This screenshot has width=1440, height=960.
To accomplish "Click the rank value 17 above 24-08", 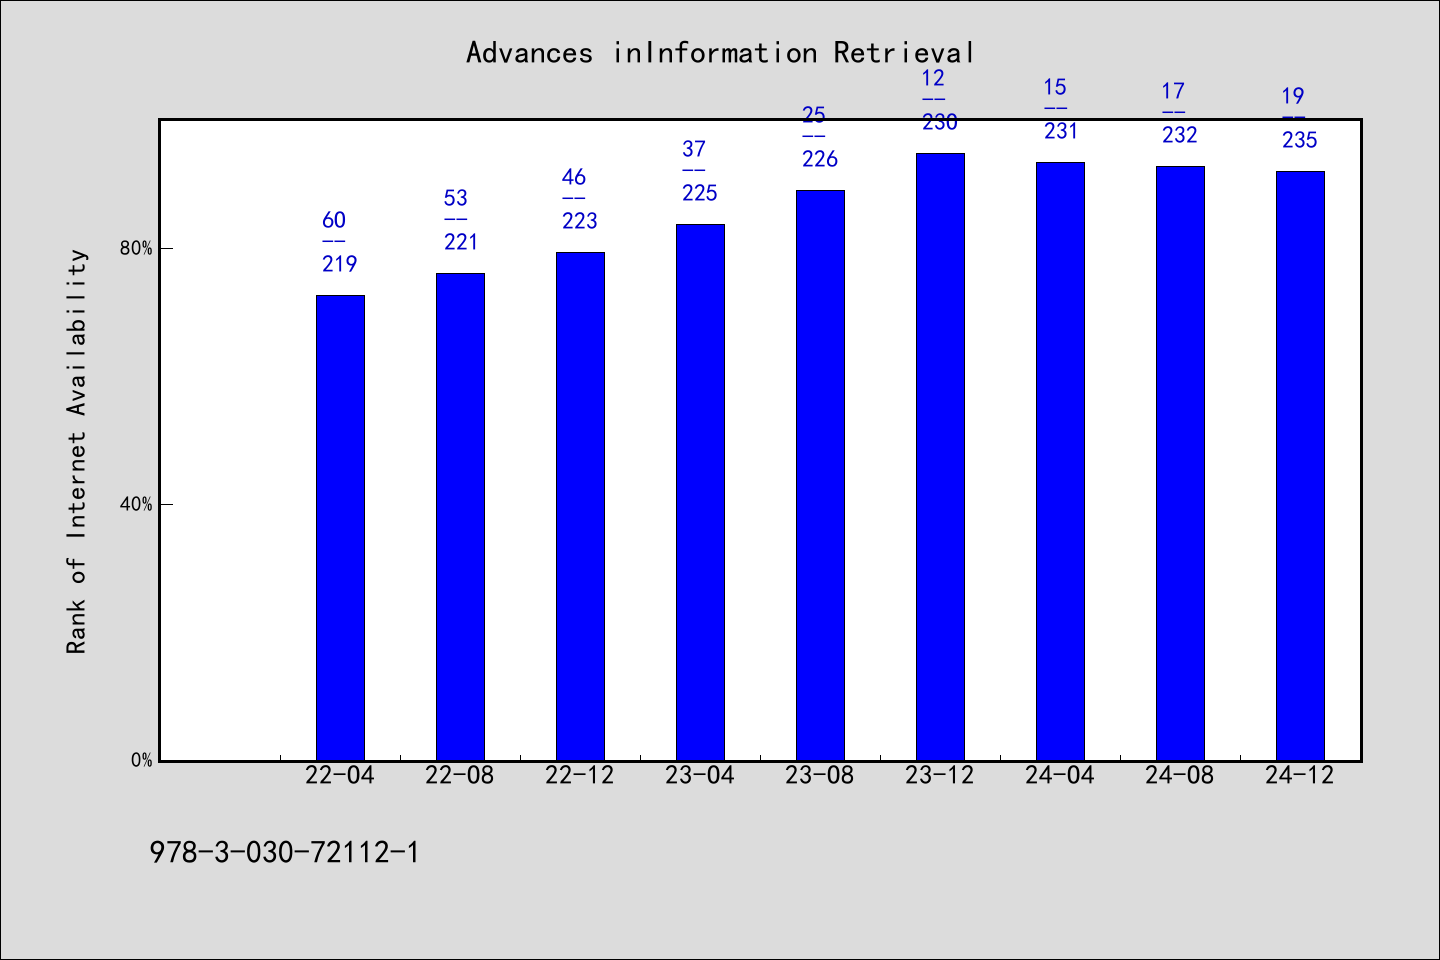I will pyautogui.click(x=1173, y=92).
